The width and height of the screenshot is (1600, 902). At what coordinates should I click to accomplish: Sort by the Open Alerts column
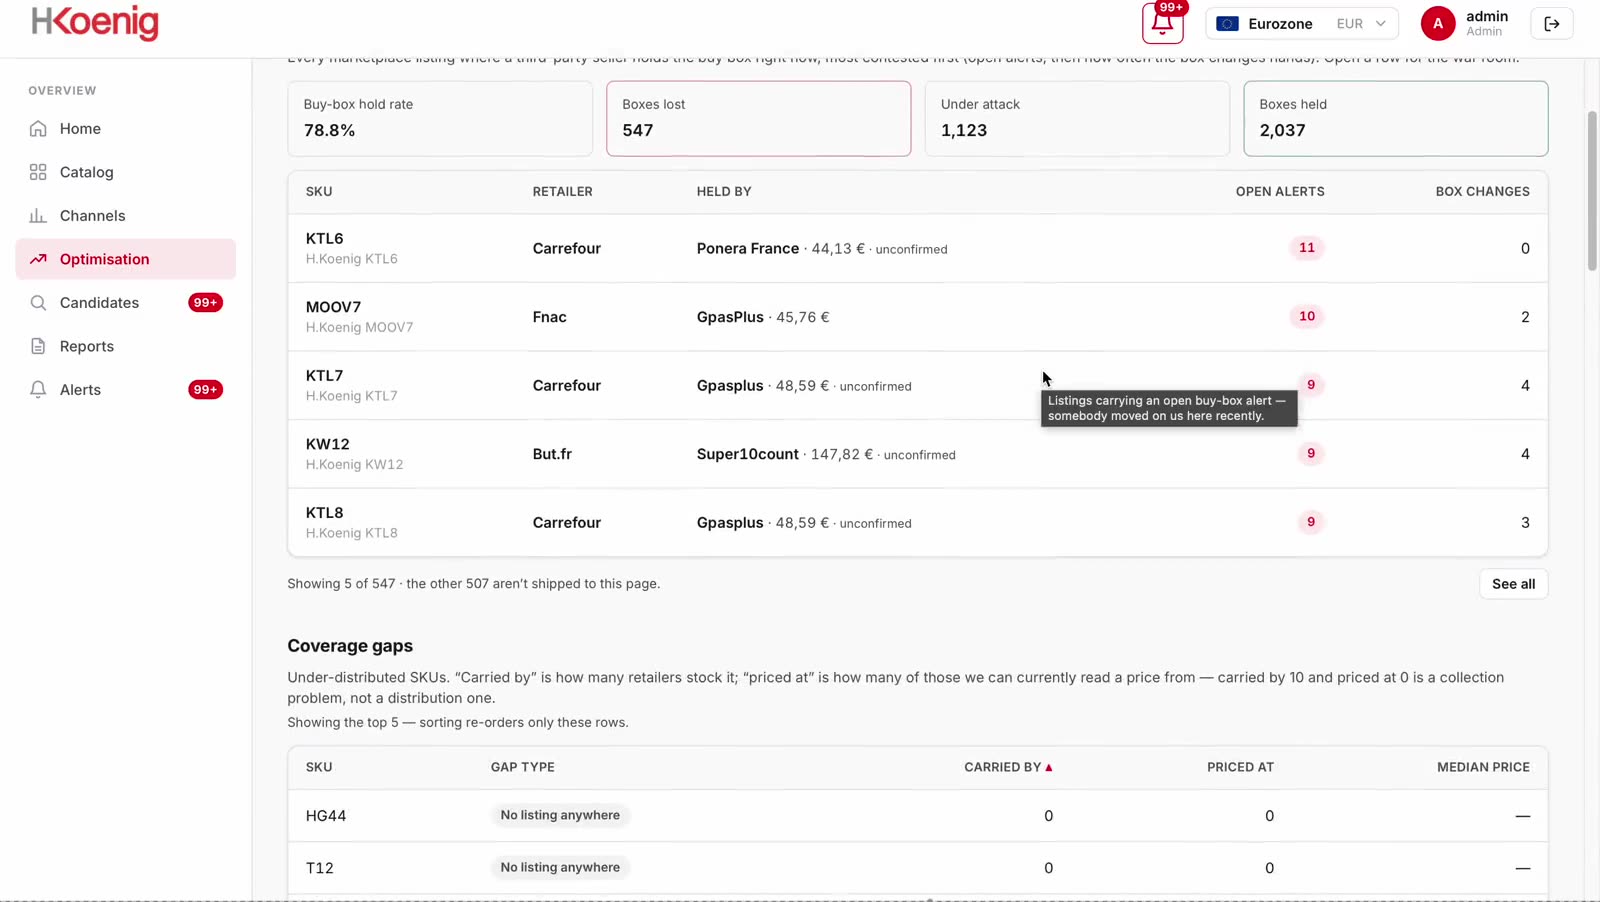1280,191
